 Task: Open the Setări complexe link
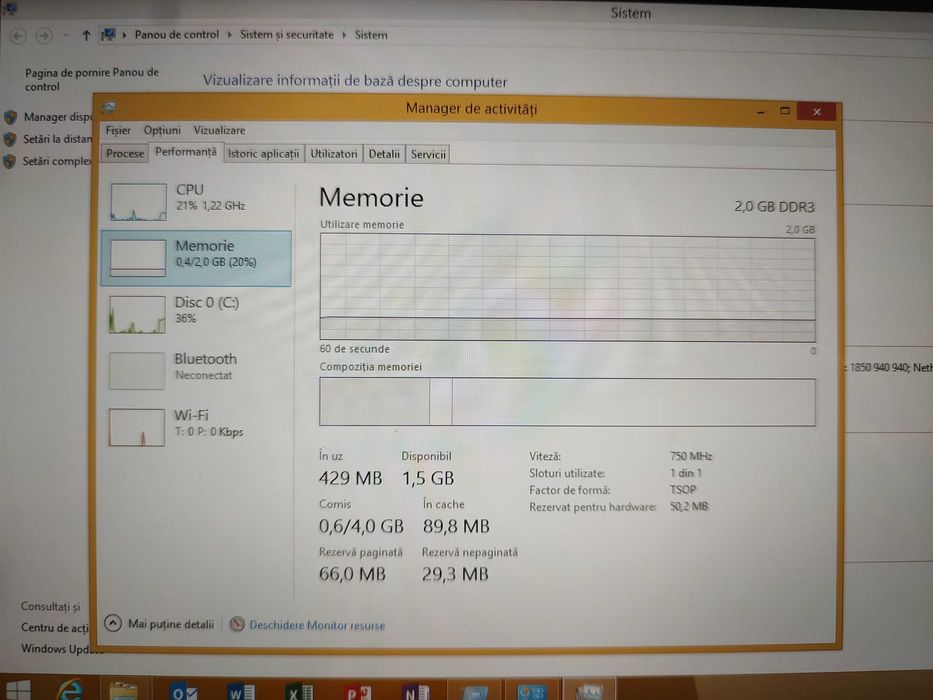click(x=57, y=161)
